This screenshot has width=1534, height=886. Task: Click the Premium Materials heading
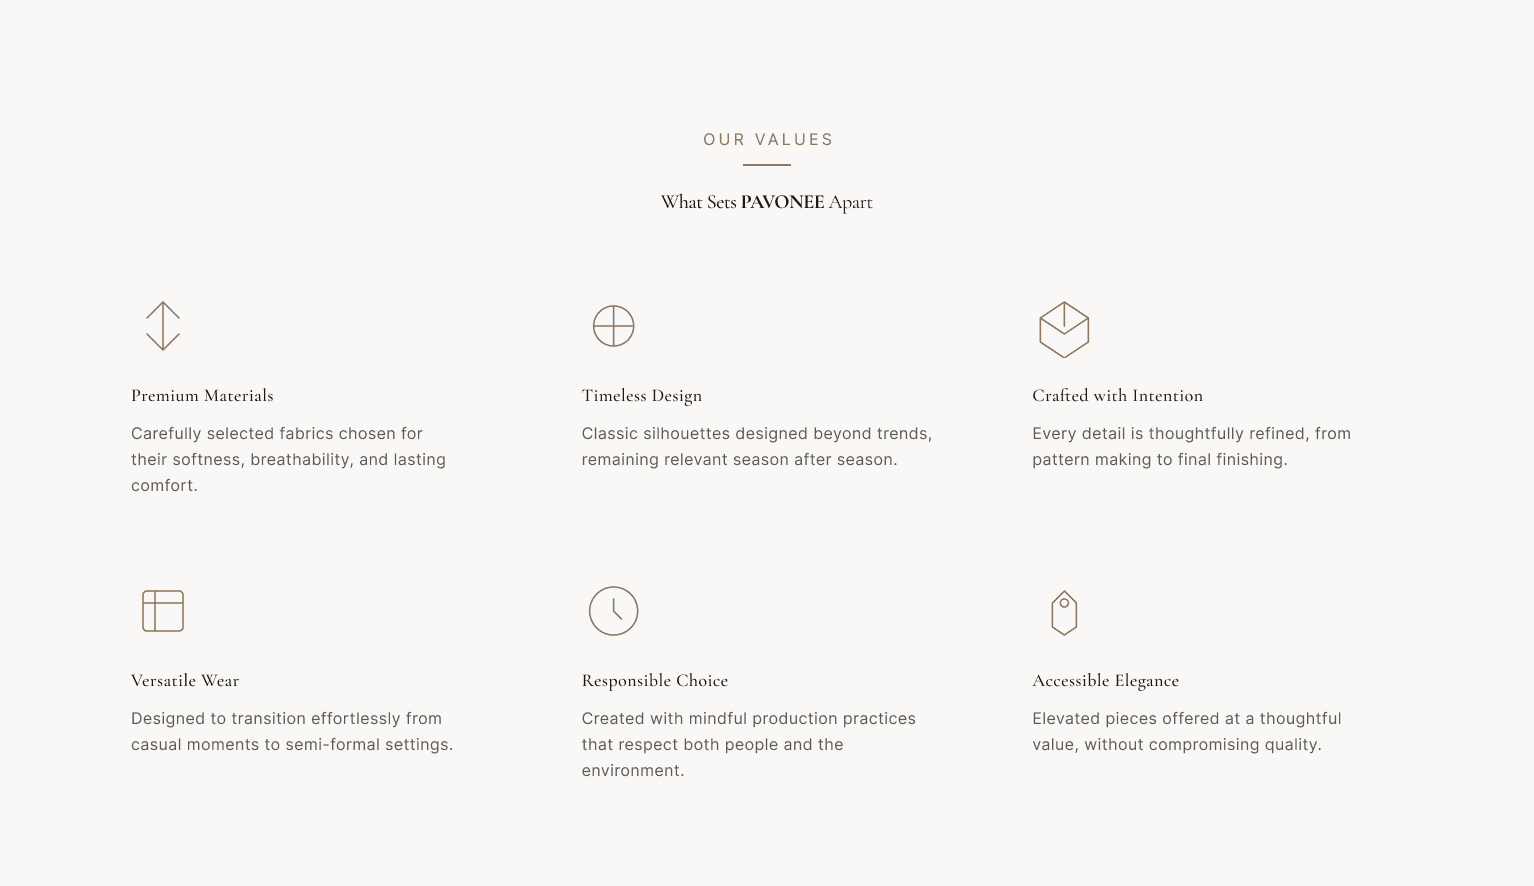point(202,396)
